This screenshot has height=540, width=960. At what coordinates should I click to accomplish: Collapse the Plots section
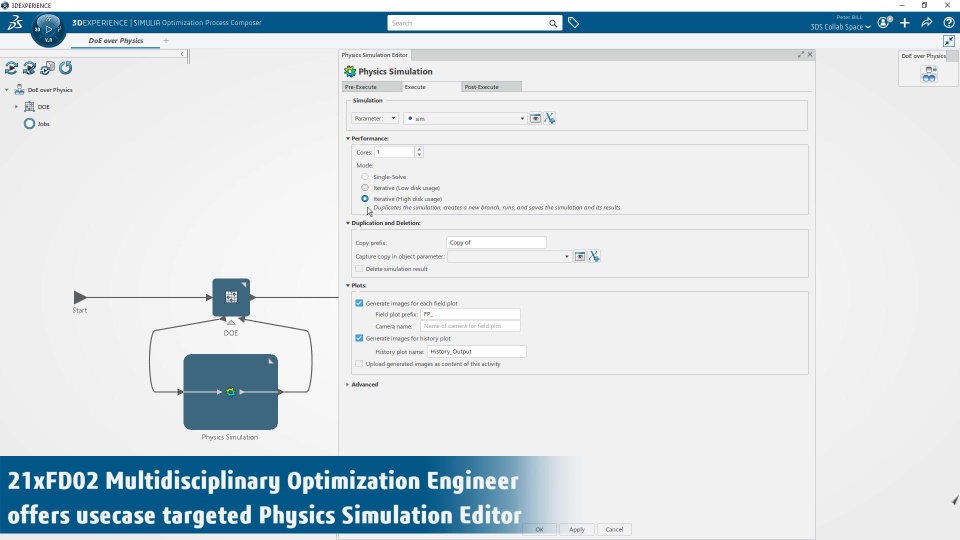pyautogui.click(x=348, y=285)
